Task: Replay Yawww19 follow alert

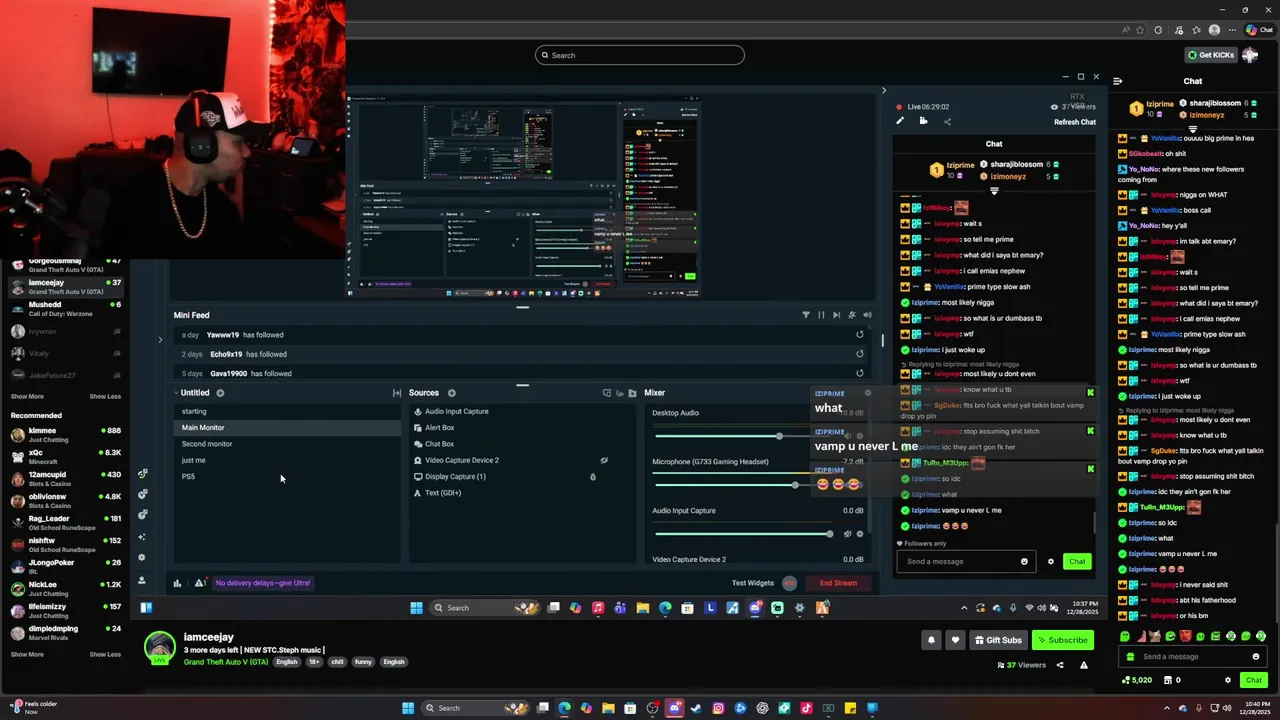Action: 859,335
